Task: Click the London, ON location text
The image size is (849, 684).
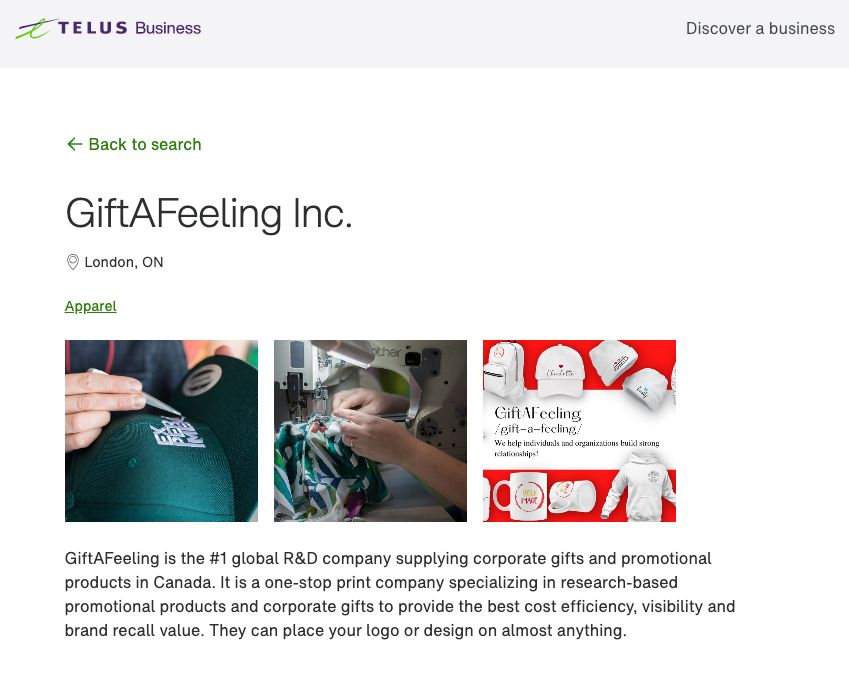Action: click(x=126, y=262)
